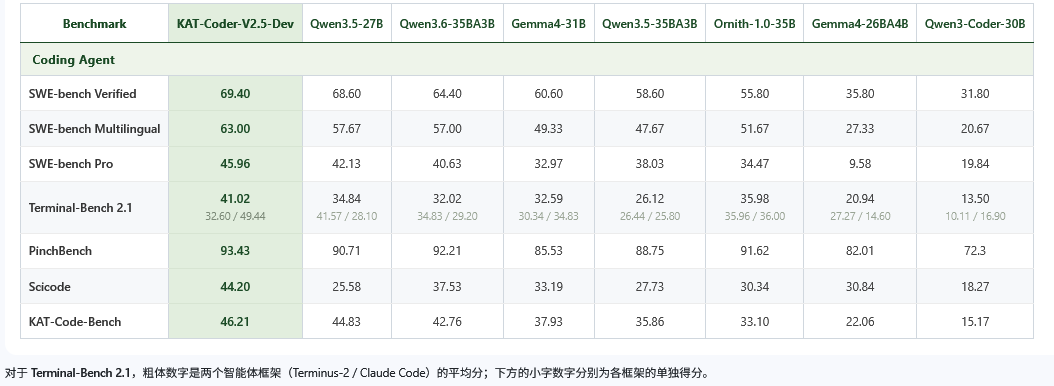The image size is (1054, 386).
Task: Select the 33.10 score cell
Action: 754,321
